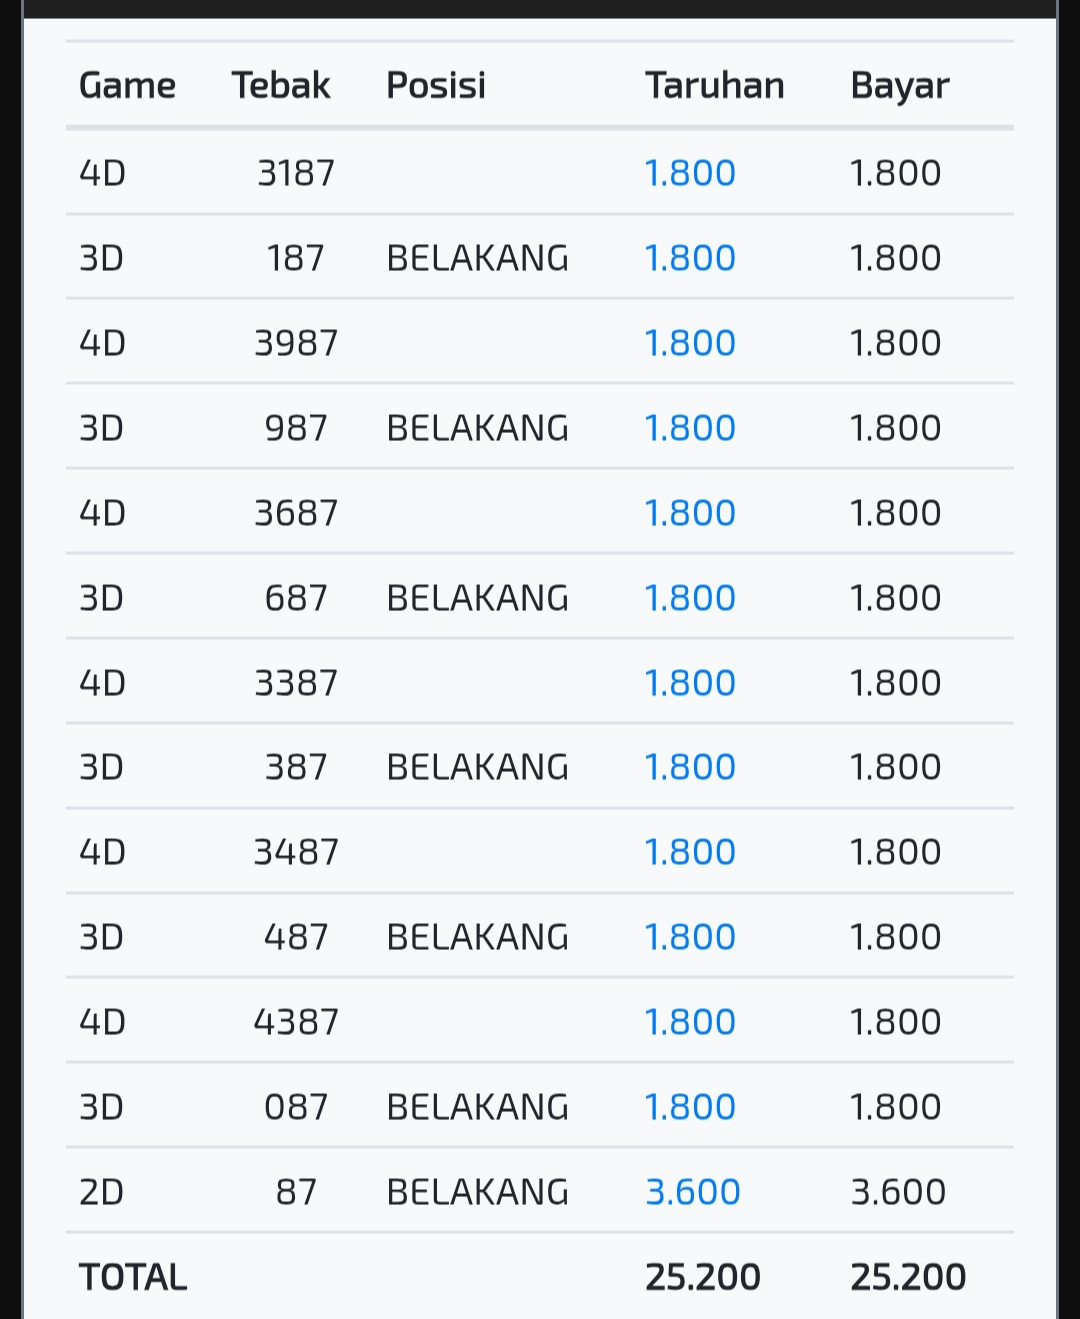1080x1319 pixels.
Task: Select the TOTAL row label
Action: point(133,1277)
